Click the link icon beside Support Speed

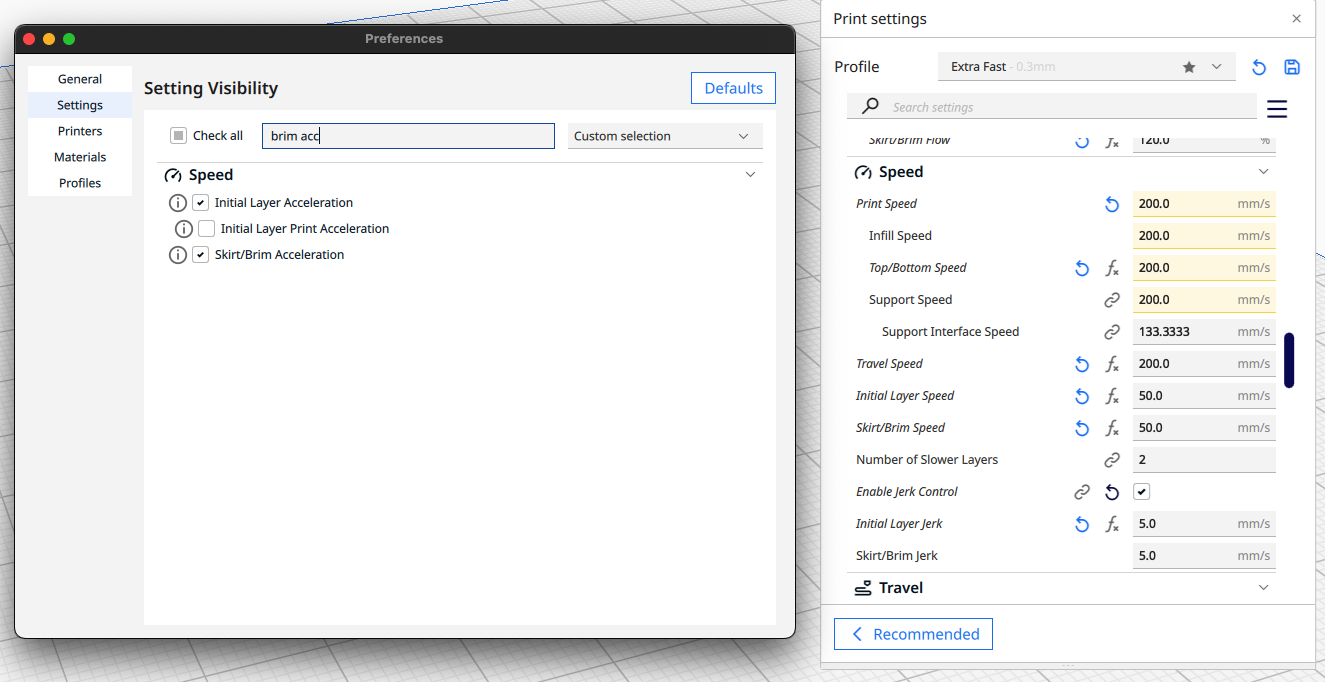(x=1112, y=299)
